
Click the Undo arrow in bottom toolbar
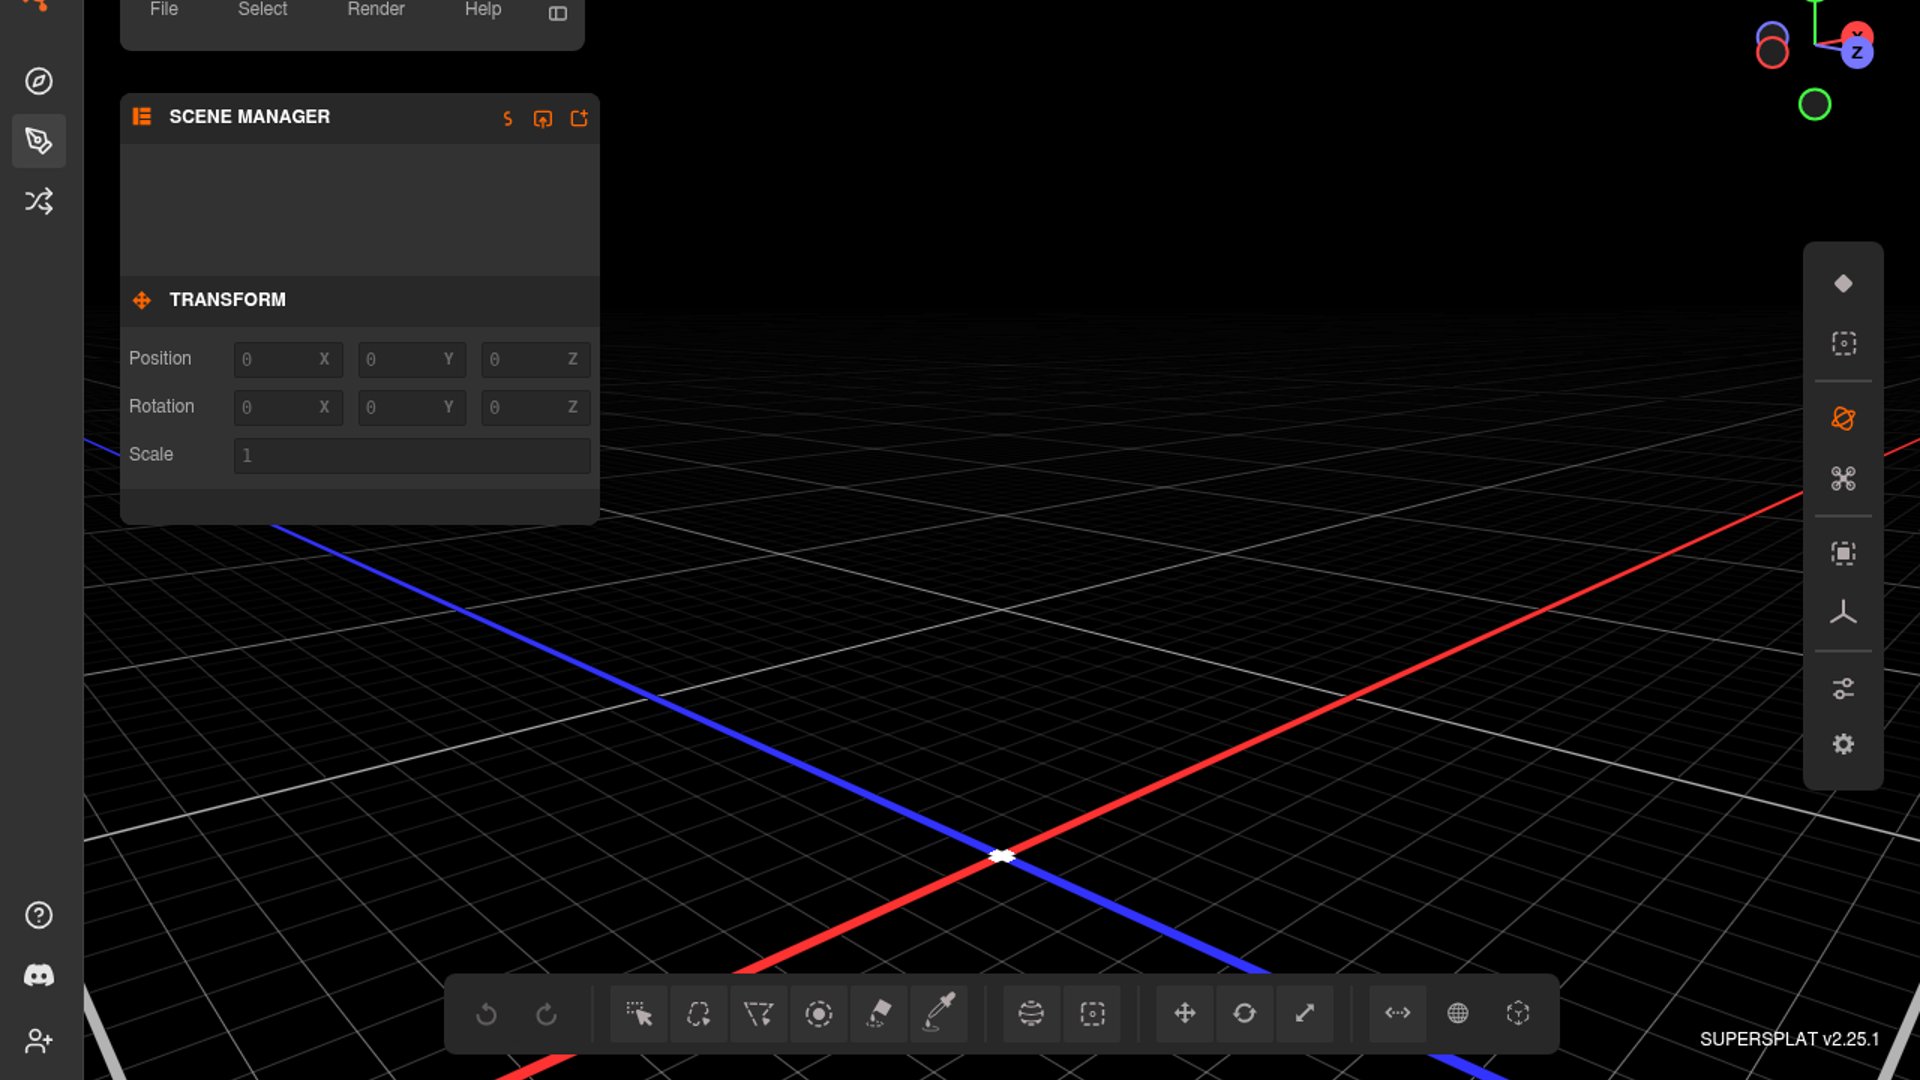pos(486,1014)
